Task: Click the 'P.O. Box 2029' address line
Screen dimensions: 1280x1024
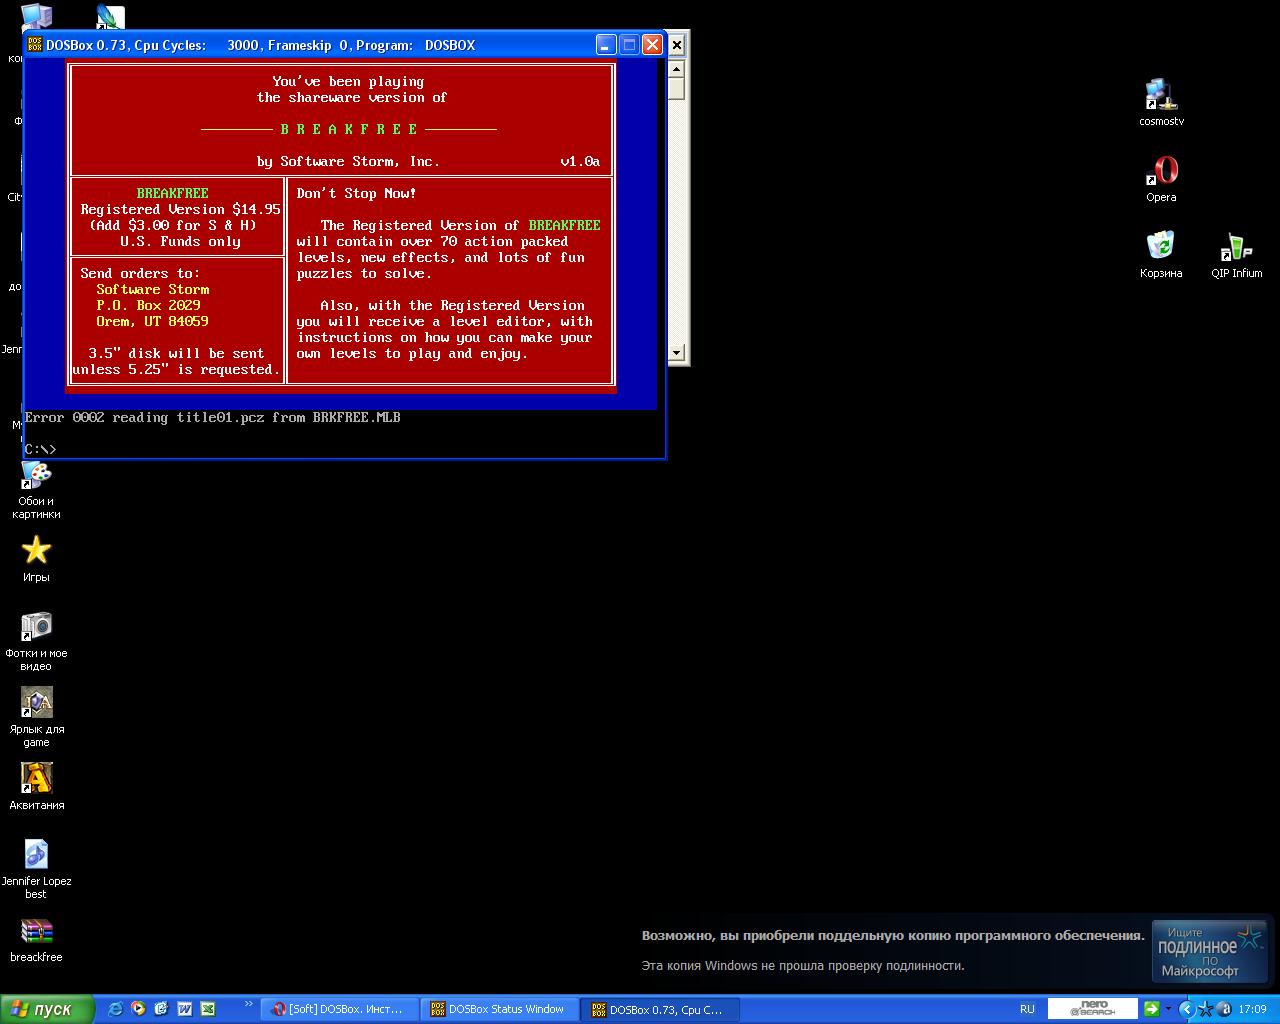Action: 148,305
